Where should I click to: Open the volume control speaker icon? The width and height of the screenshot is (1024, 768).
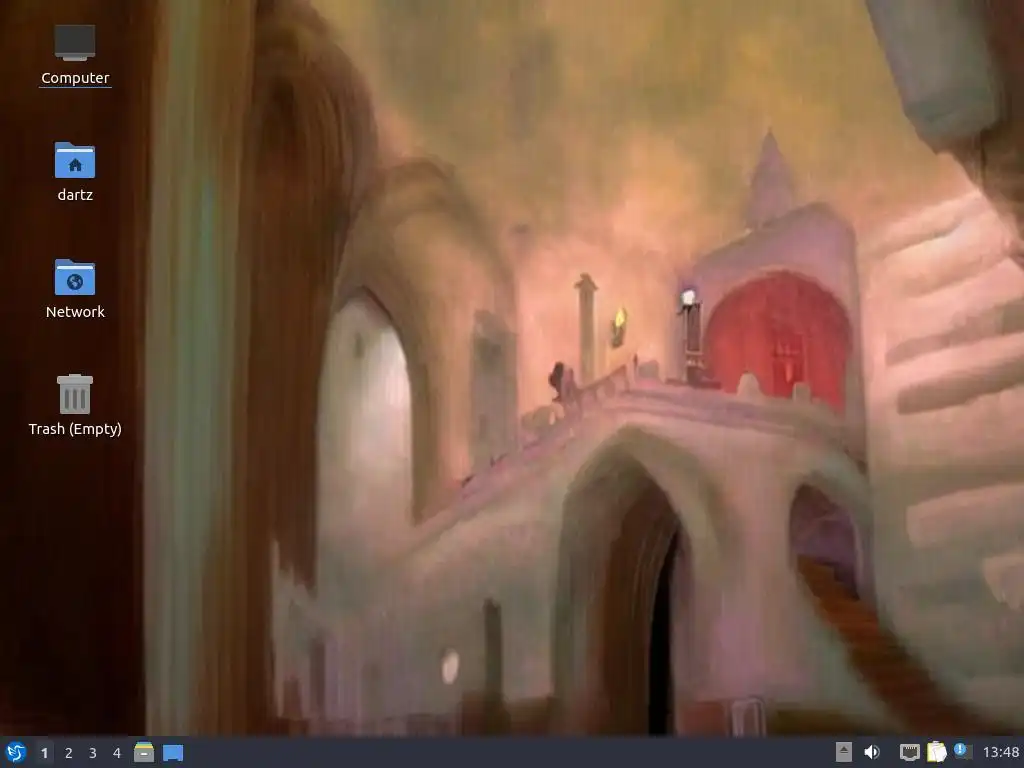872,752
